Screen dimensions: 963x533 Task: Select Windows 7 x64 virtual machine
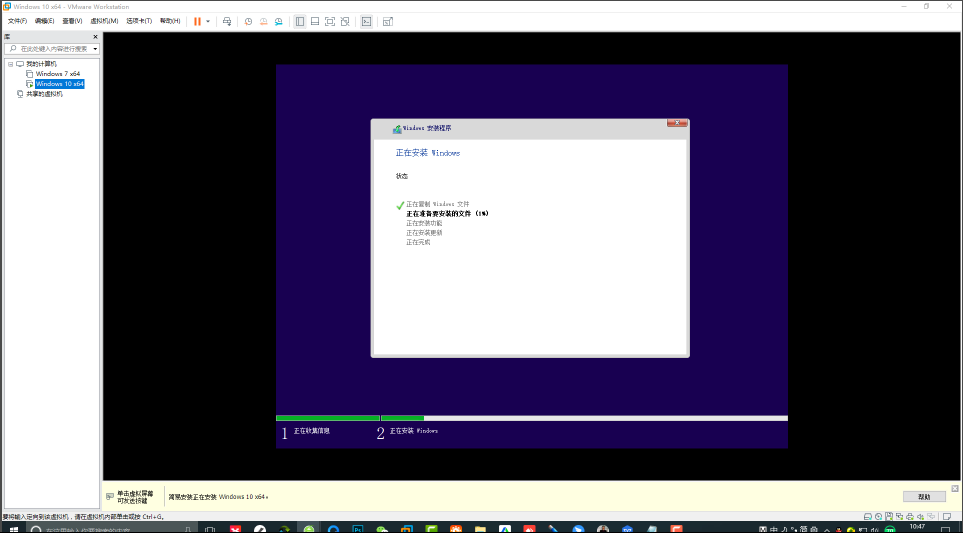coord(58,74)
